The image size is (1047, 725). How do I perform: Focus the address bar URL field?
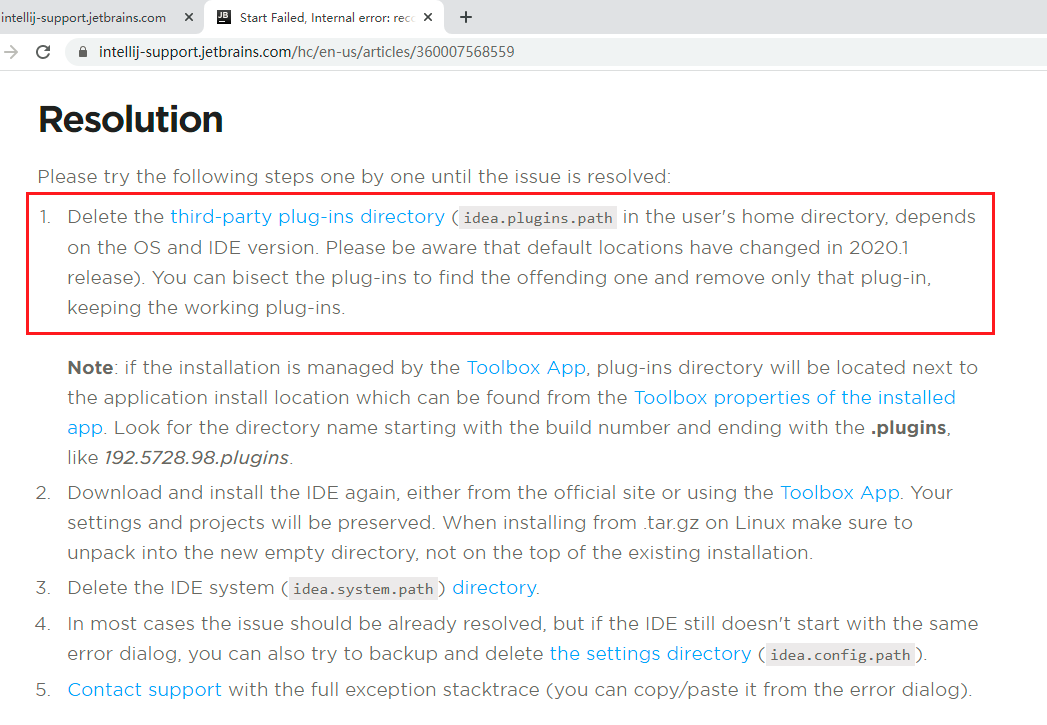pos(554,52)
